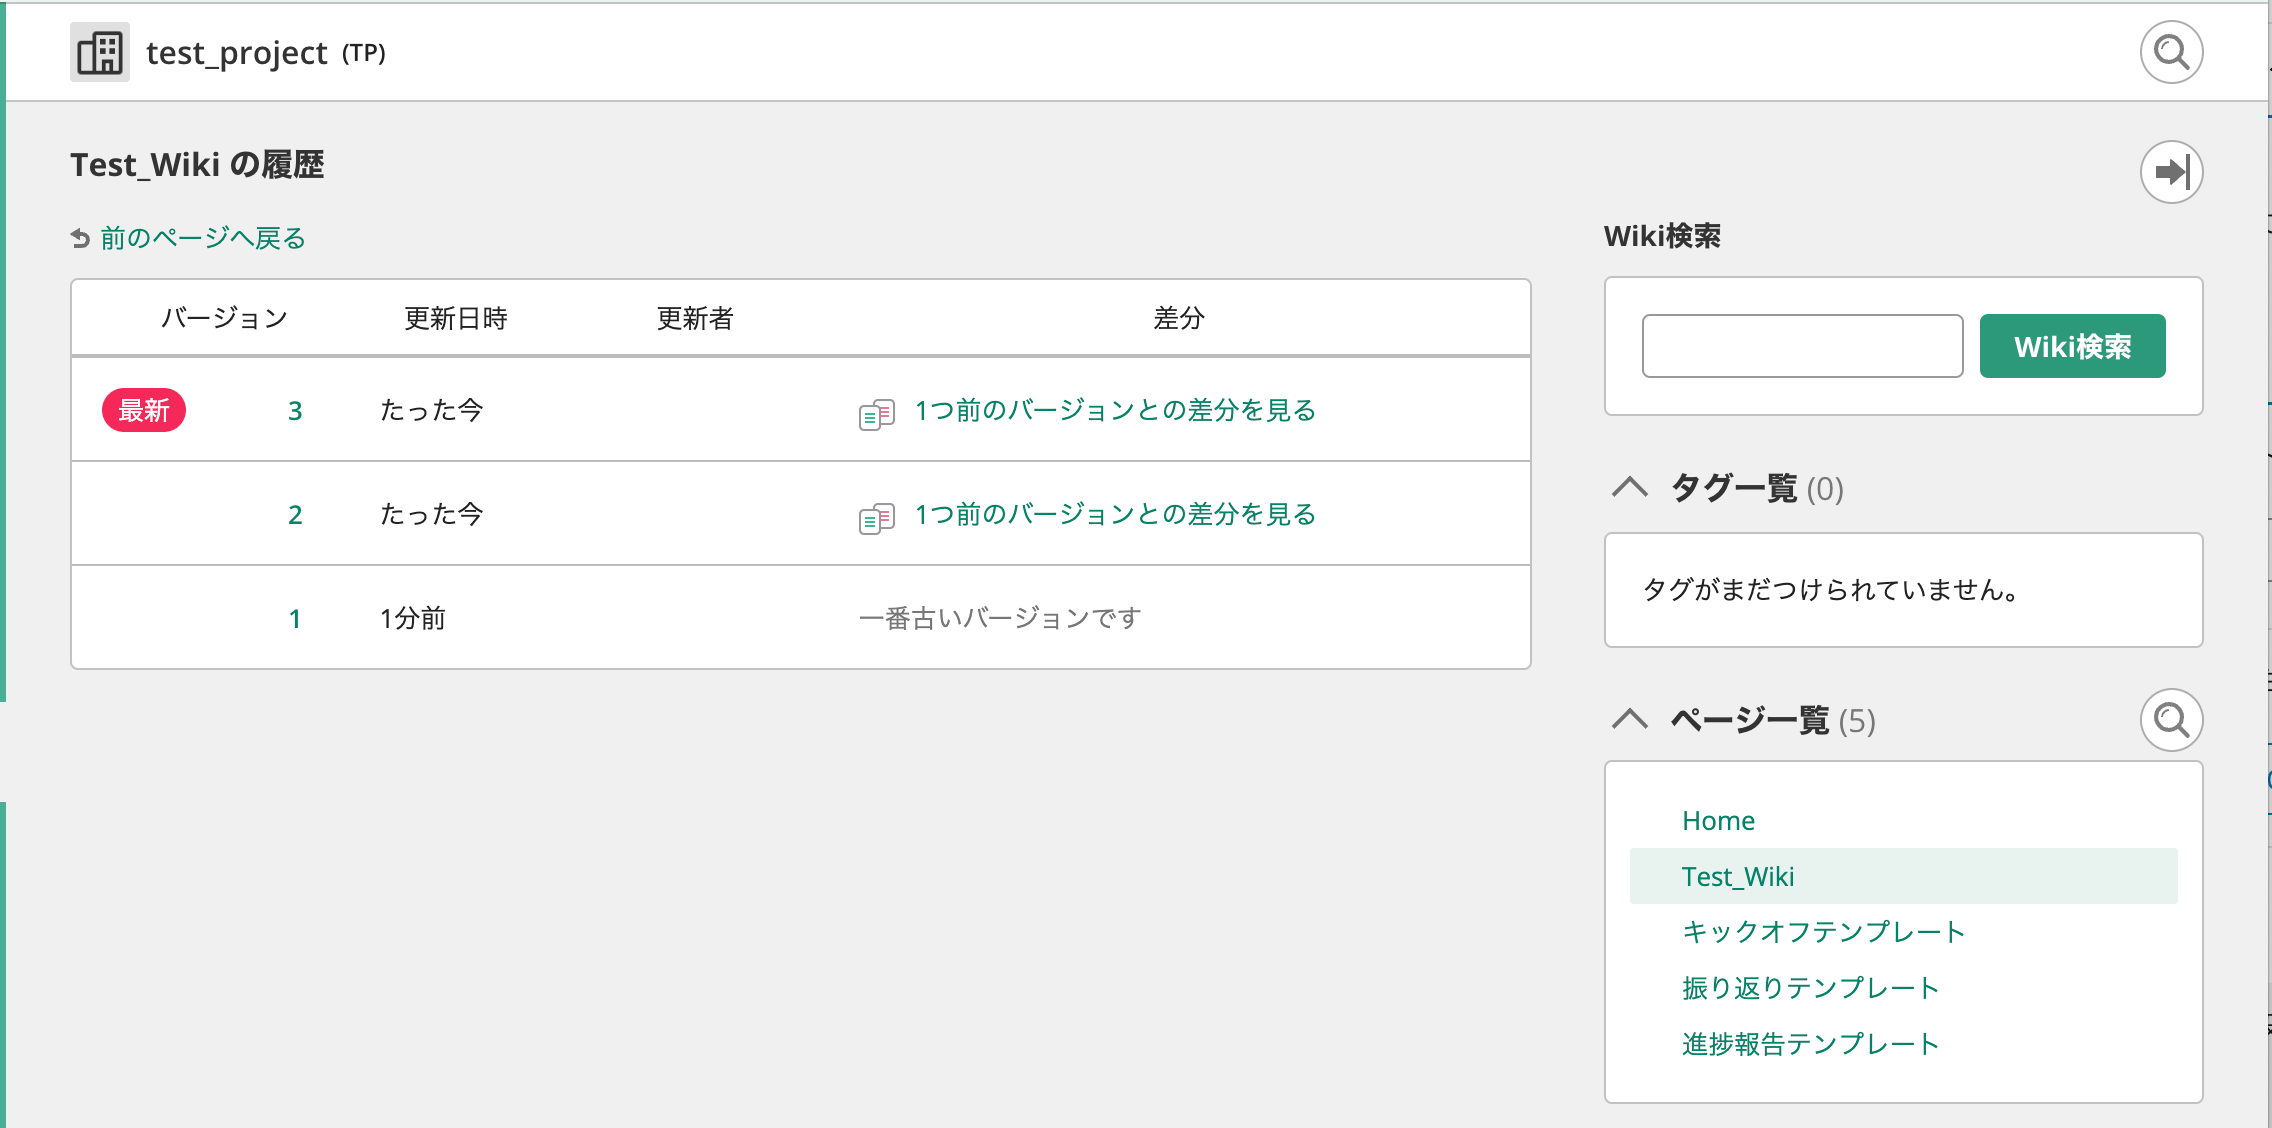Image resolution: width=2272 pixels, height=1128 pixels.
Task: Open 進捗報告テンプレート page
Action: (1810, 1044)
